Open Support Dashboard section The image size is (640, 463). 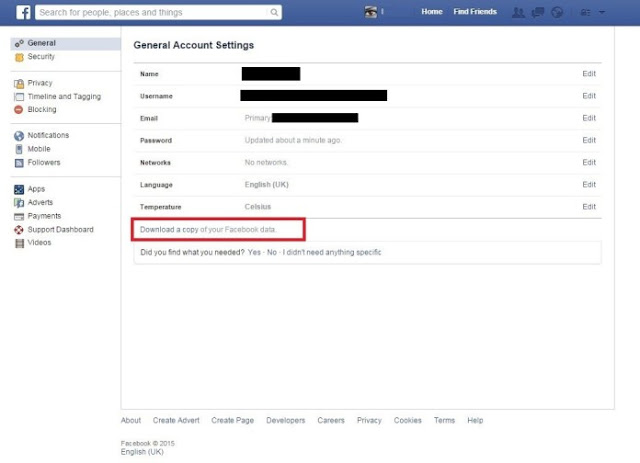coord(60,229)
